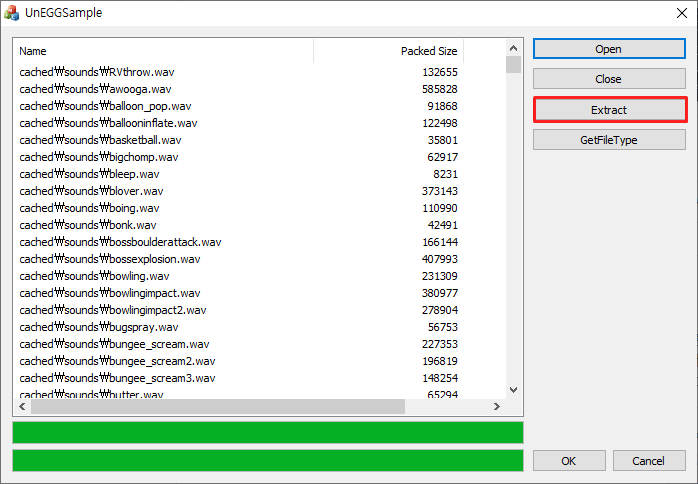Click packed size value 585828
Viewport: 698px width, 484px height.
(x=440, y=89)
